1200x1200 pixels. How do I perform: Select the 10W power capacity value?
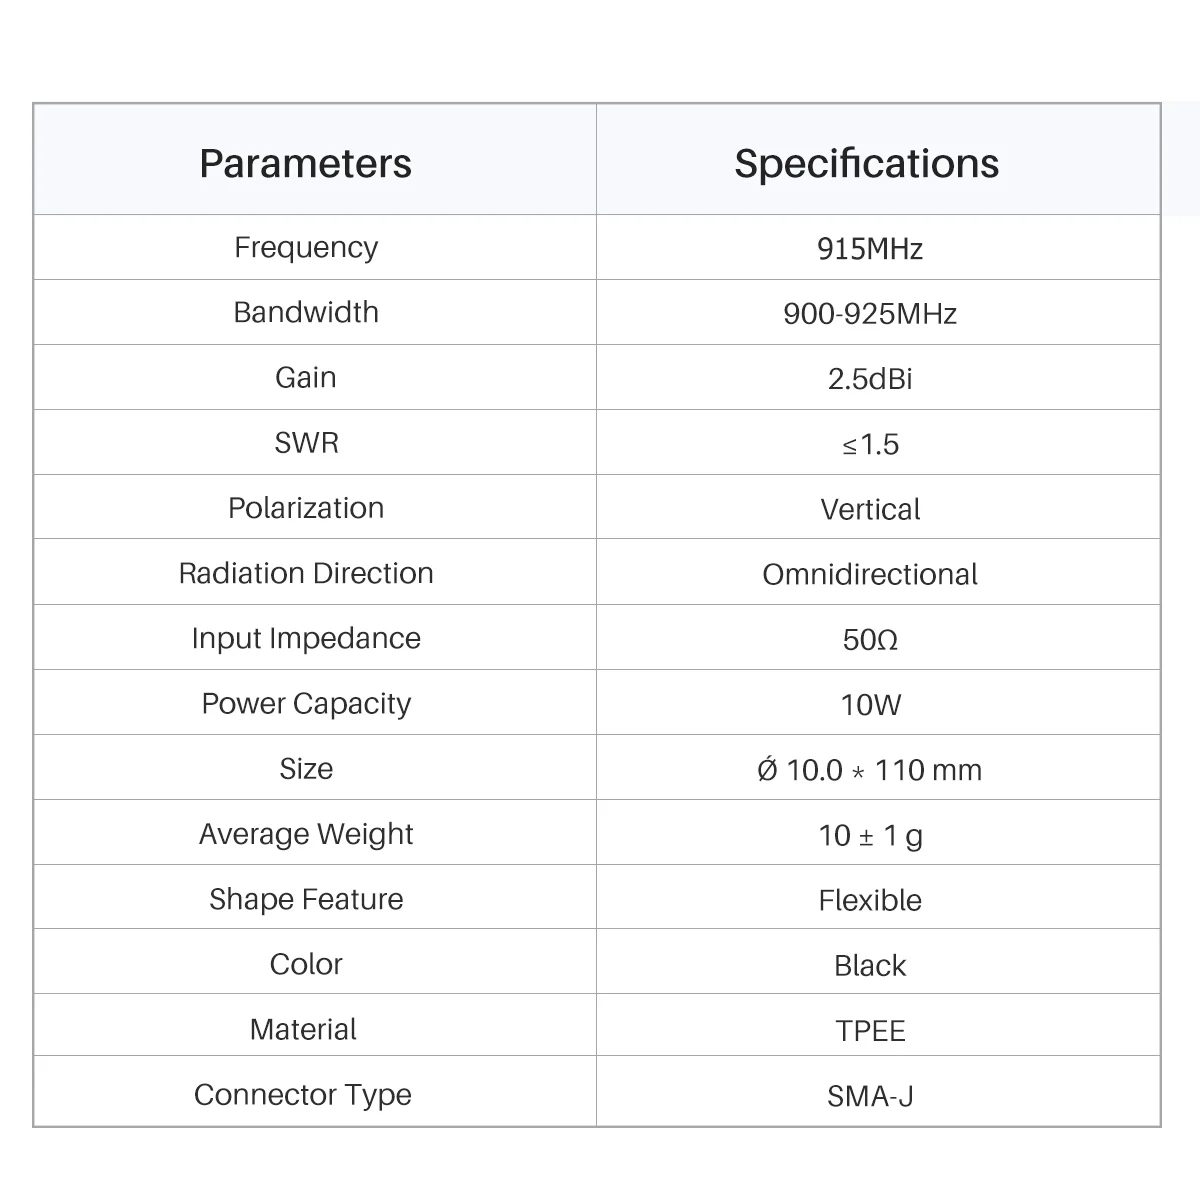pos(870,705)
